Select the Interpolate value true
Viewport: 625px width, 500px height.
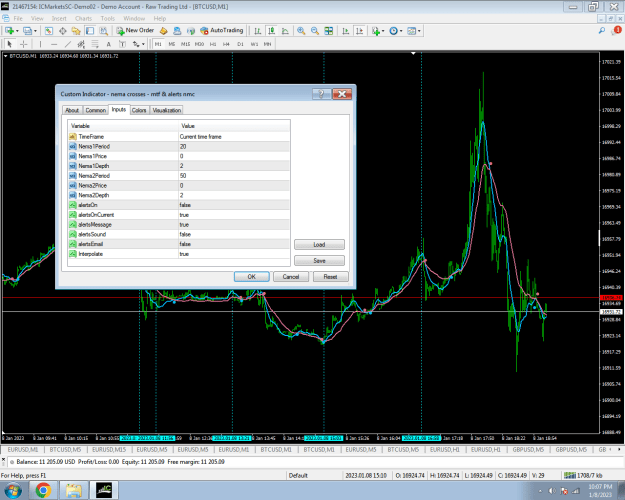pos(234,254)
